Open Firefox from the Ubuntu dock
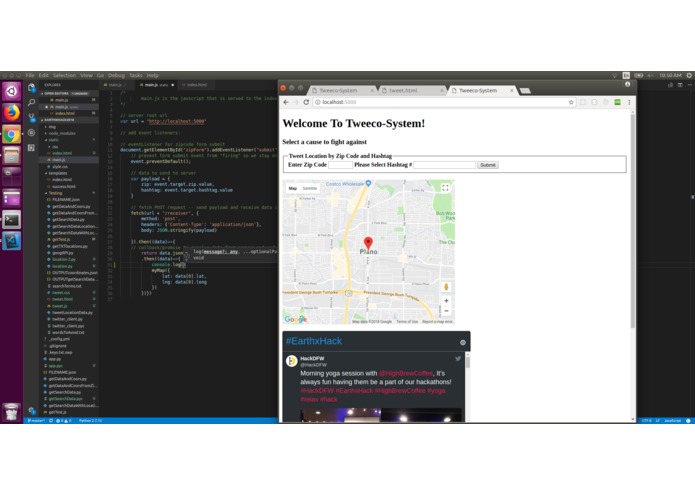The width and height of the screenshot is (695, 494). (12, 113)
